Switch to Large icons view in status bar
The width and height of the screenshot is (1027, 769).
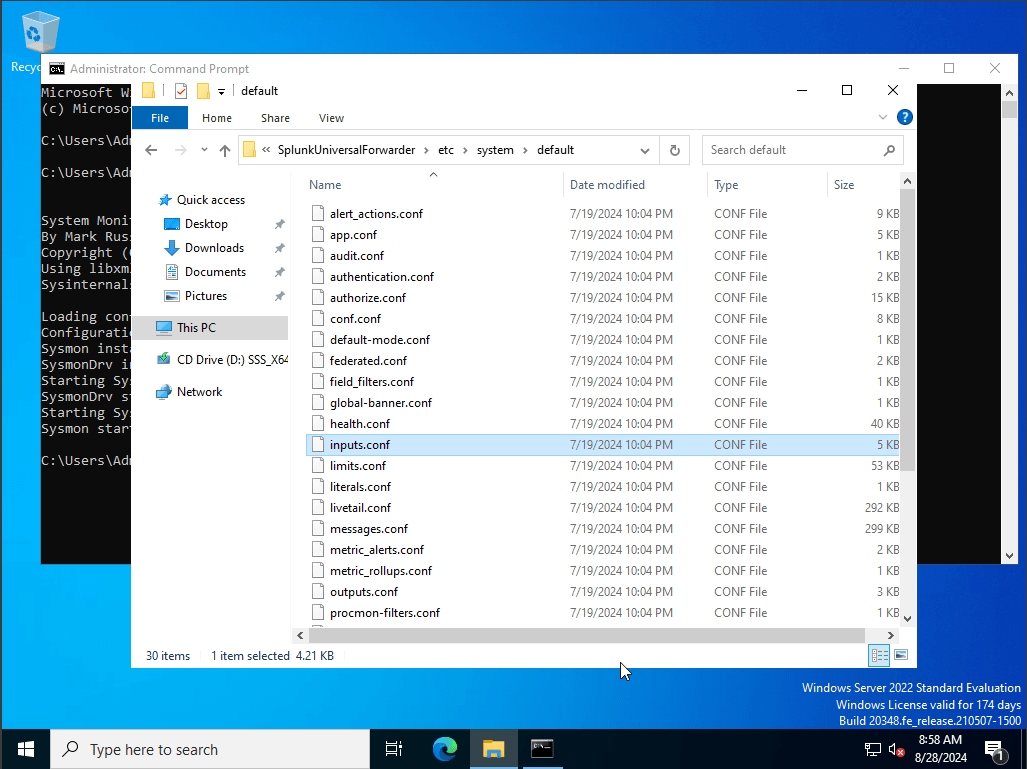pos(901,655)
